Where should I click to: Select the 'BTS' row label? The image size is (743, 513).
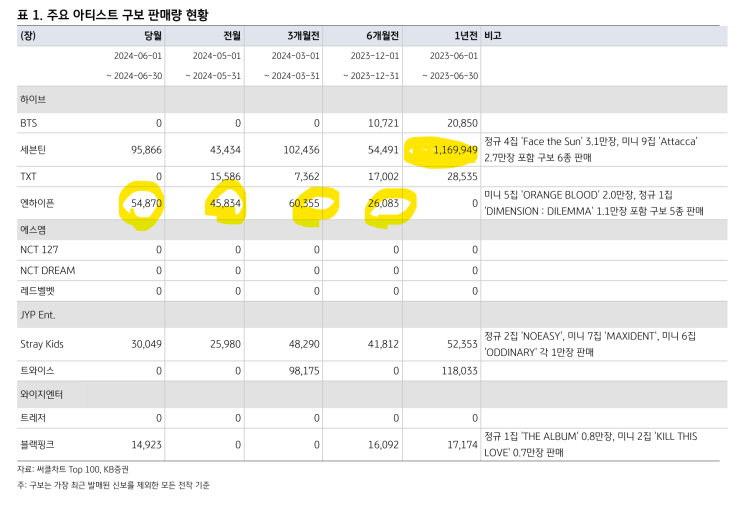(28, 123)
